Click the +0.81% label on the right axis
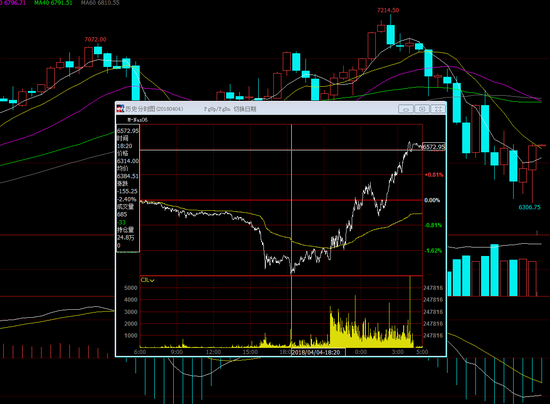The height and width of the screenshot is (404, 550). click(434, 175)
